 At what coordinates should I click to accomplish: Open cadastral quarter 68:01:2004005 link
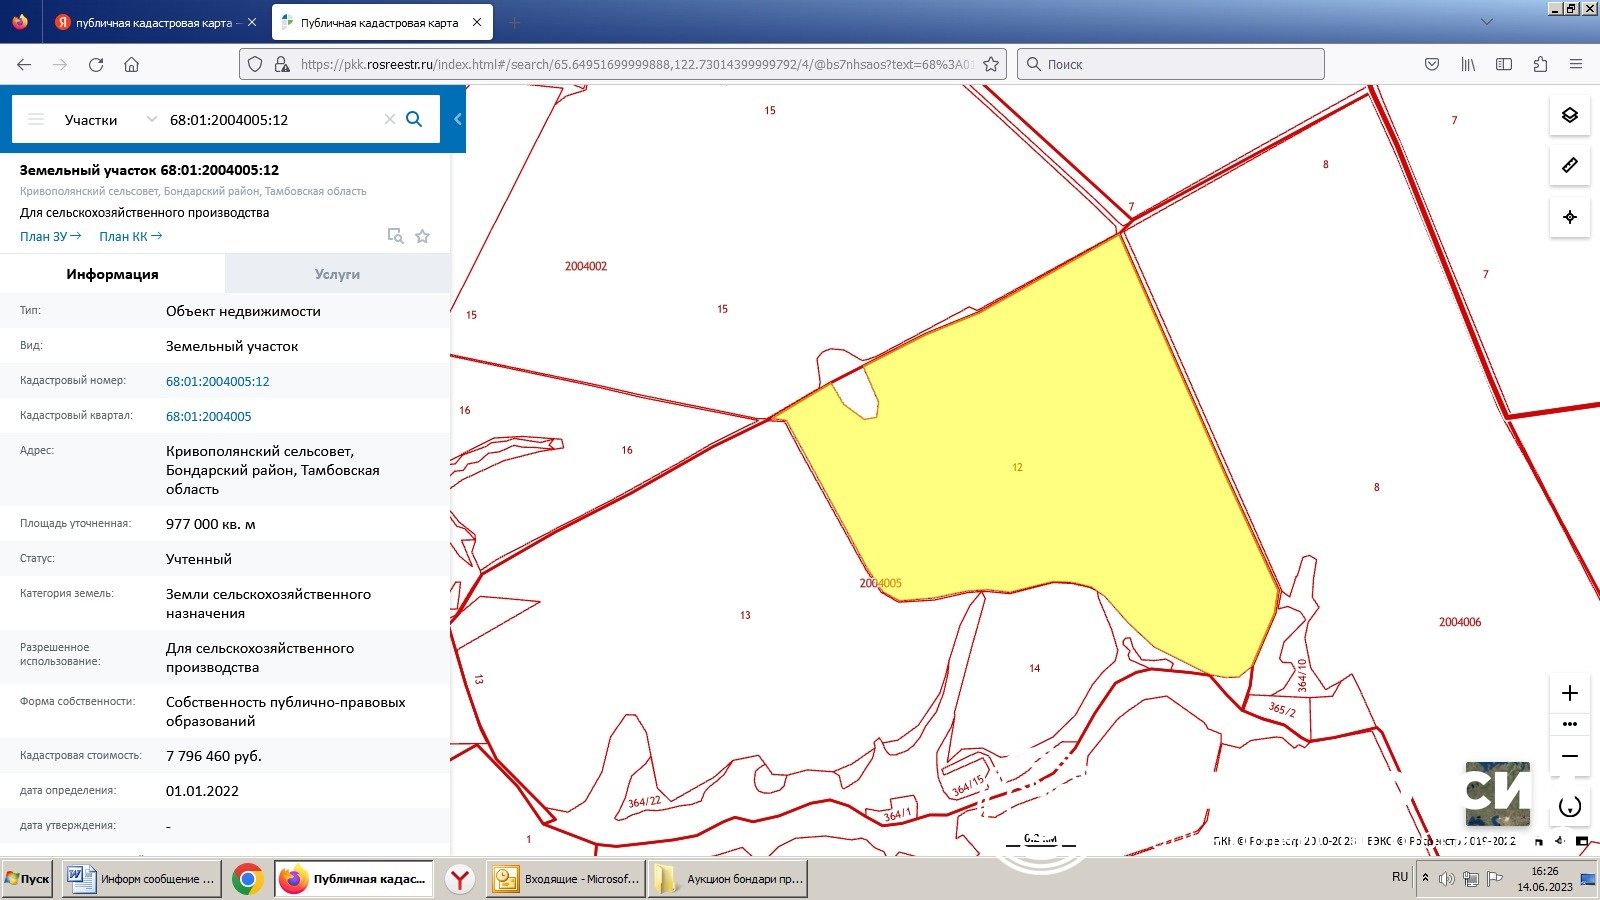pos(208,416)
